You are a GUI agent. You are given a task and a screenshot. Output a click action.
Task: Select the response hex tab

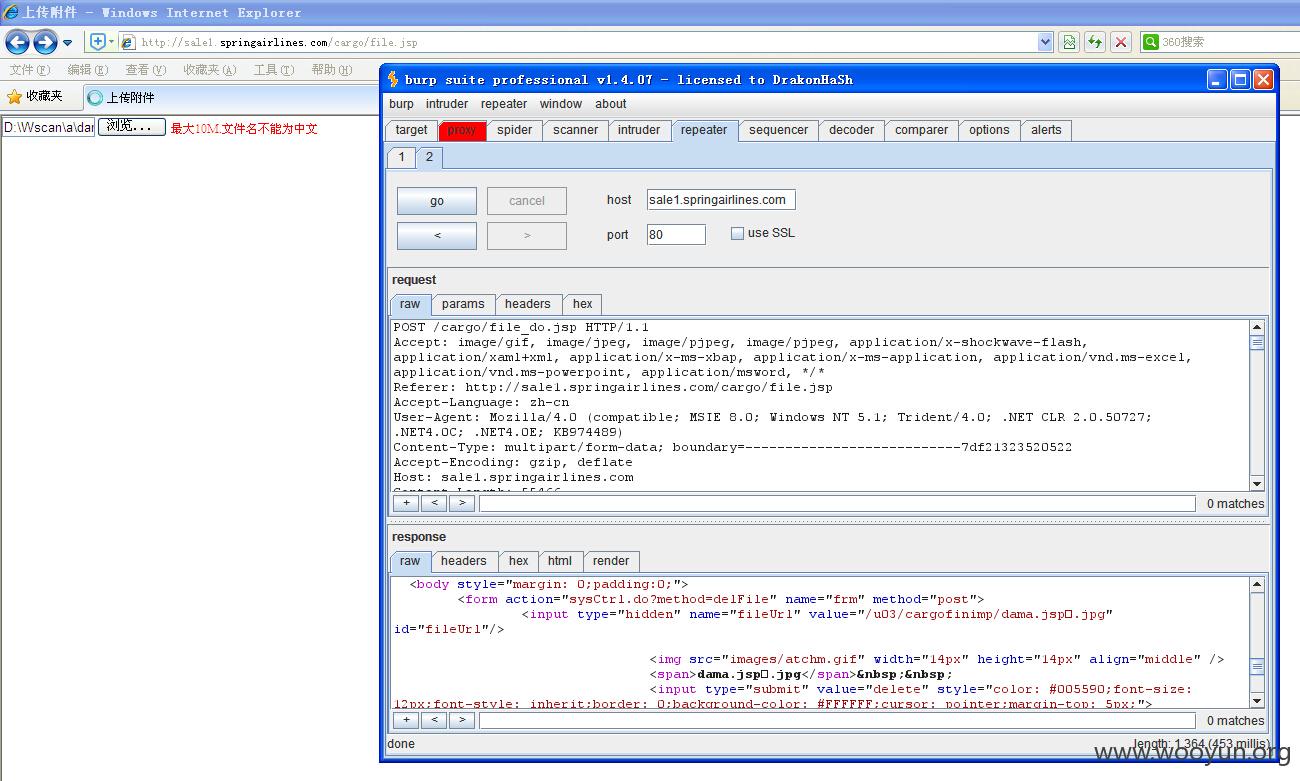click(518, 561)
